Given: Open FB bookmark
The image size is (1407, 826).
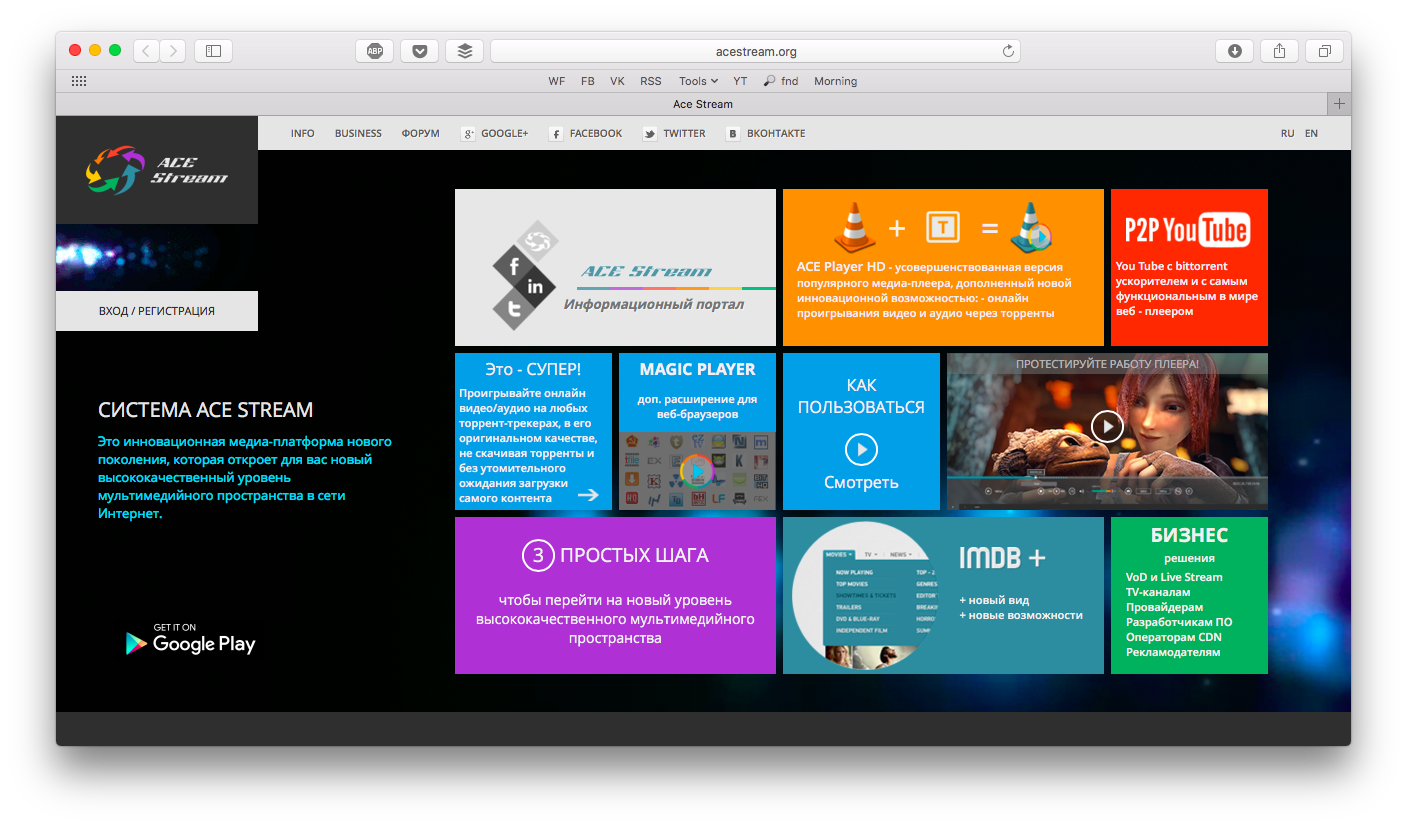Looking at the screenshot, I should 588,81.
